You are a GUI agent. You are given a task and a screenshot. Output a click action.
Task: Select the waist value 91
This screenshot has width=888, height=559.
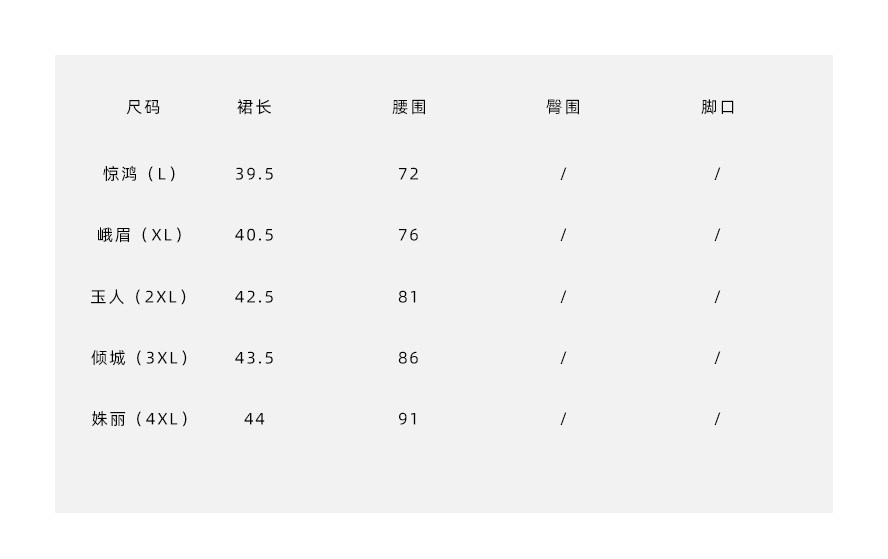pos(408,419)
